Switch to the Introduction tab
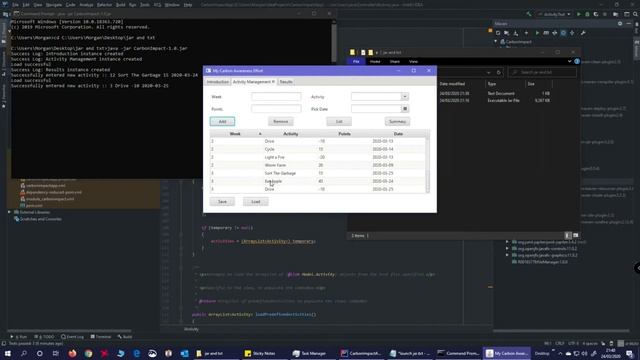The height and width of the screenshot is (360, 640). click(x=218, y=82)
